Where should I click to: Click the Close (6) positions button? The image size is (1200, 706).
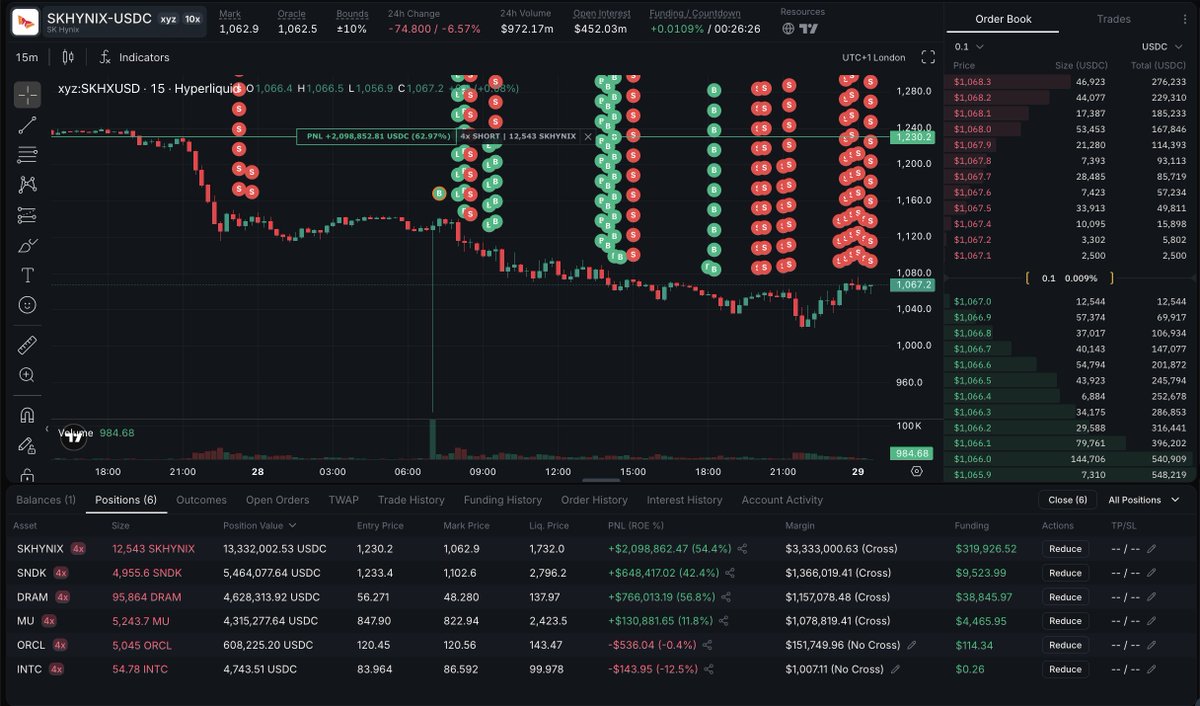pos(1067,500)
